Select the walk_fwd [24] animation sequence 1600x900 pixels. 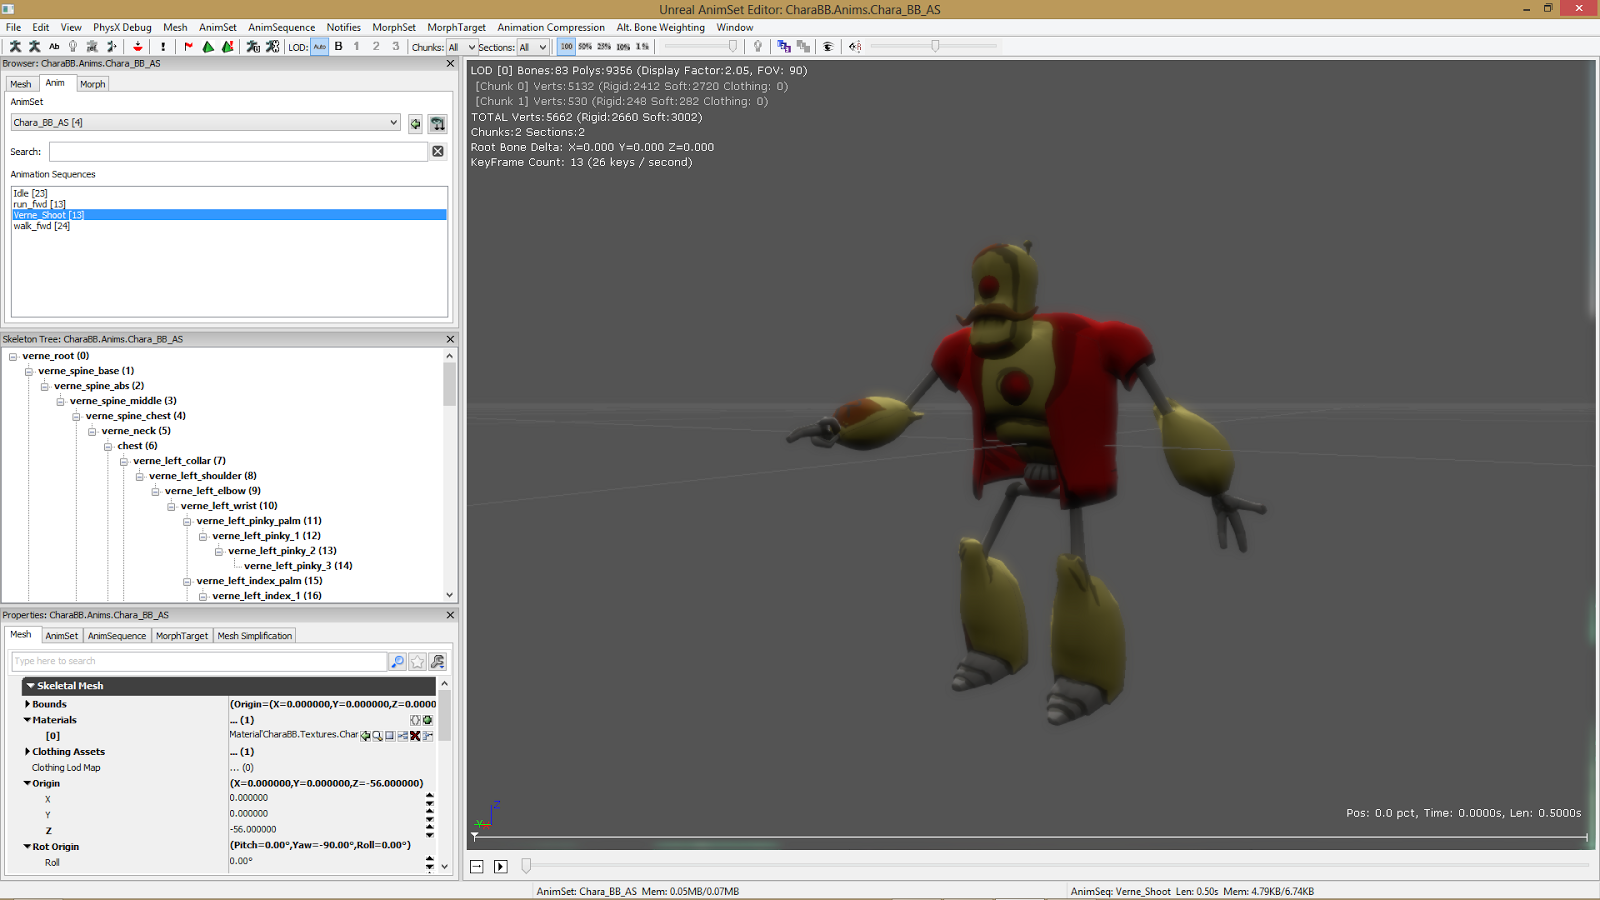click(229, 226)
